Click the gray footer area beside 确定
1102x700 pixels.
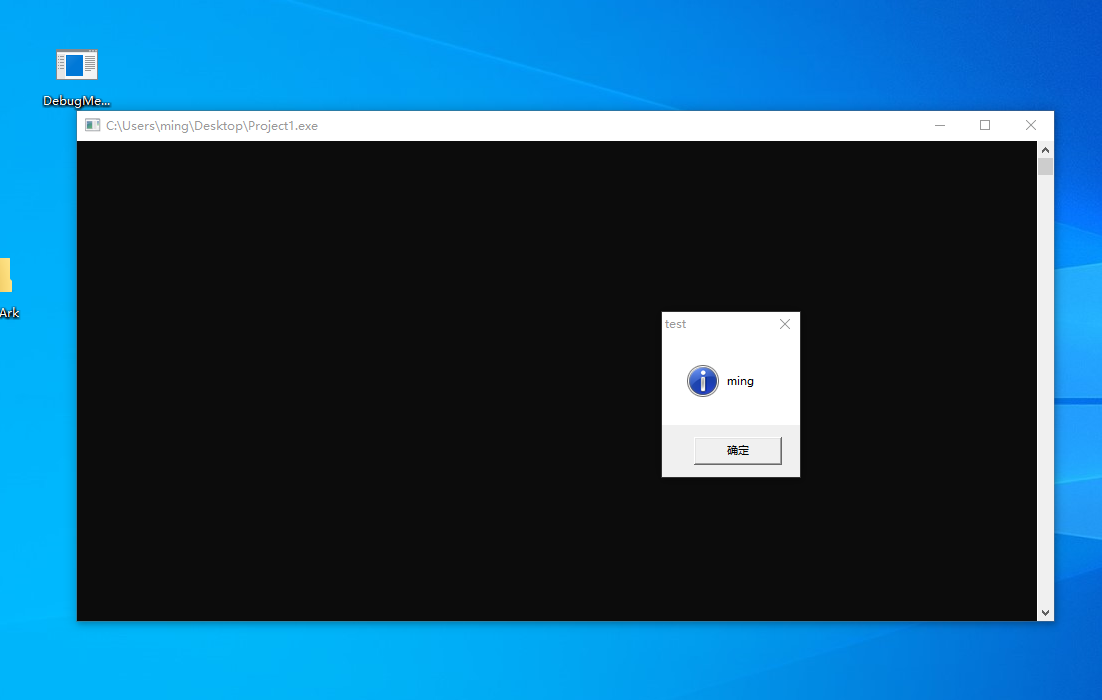click(x=677, y=451)
